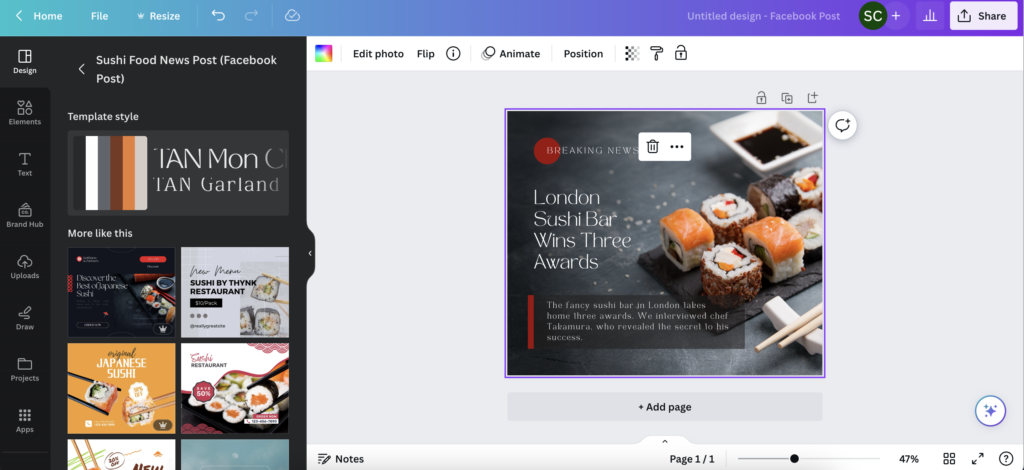Select the BREAKING NEWS text

[x=592, y=150]
